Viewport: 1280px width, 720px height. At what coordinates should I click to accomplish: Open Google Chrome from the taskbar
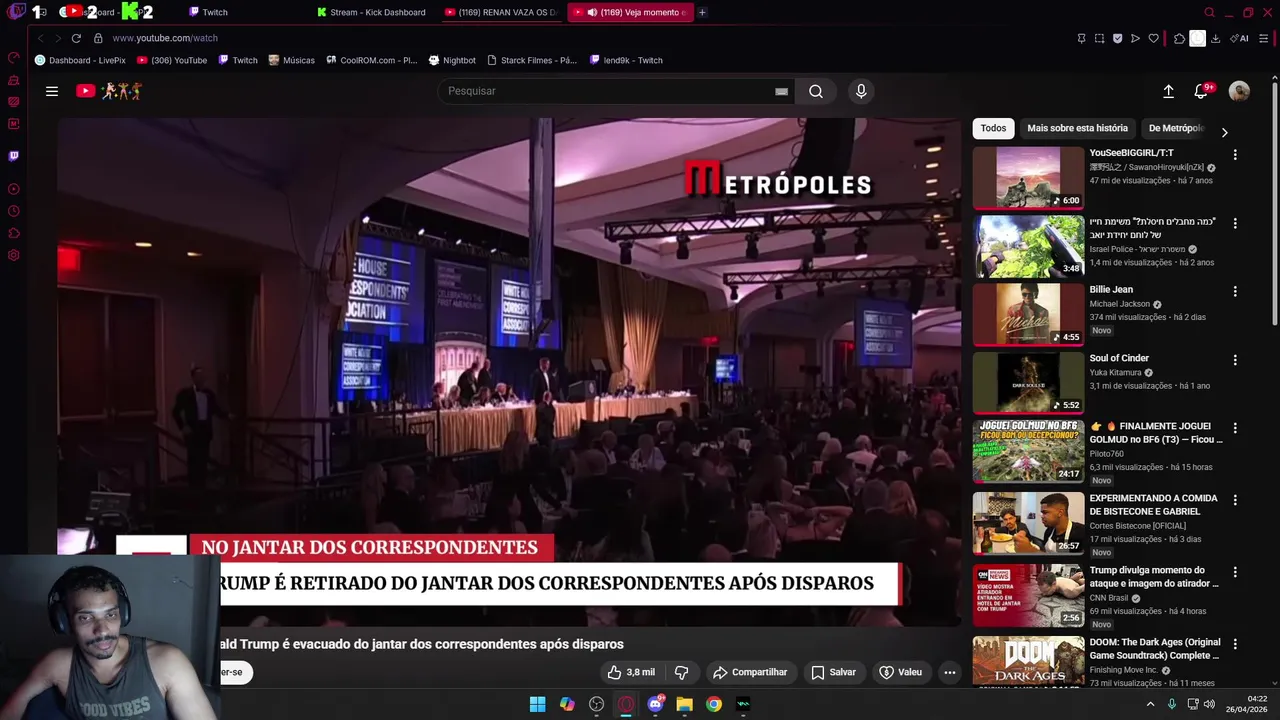click(713, 704)
